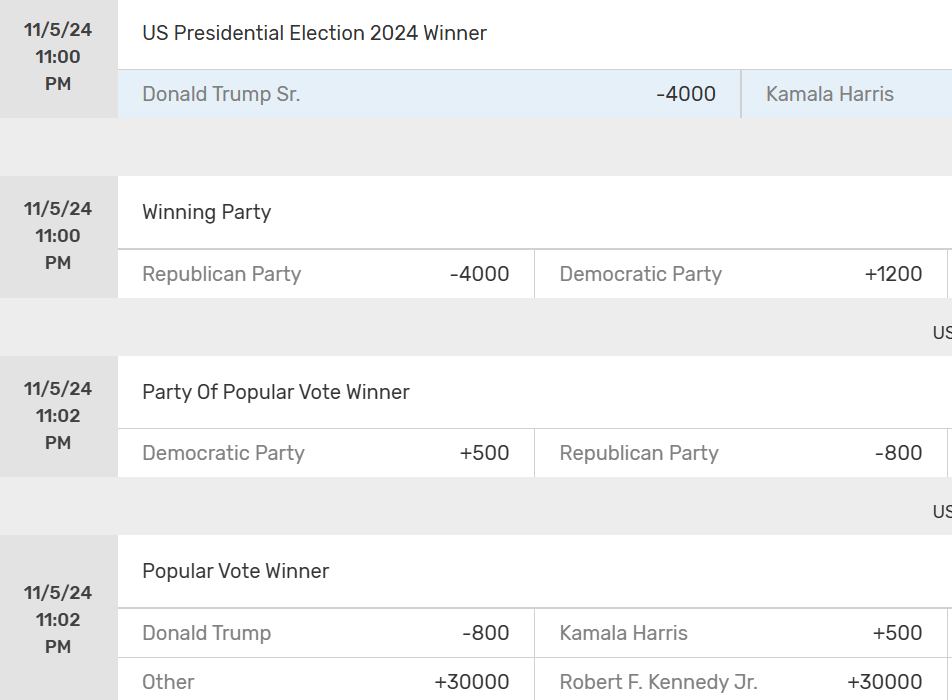952x700 pixels.
Task: Click the cut-off US text above Popular Vote Winner
Action: point(942,512)
